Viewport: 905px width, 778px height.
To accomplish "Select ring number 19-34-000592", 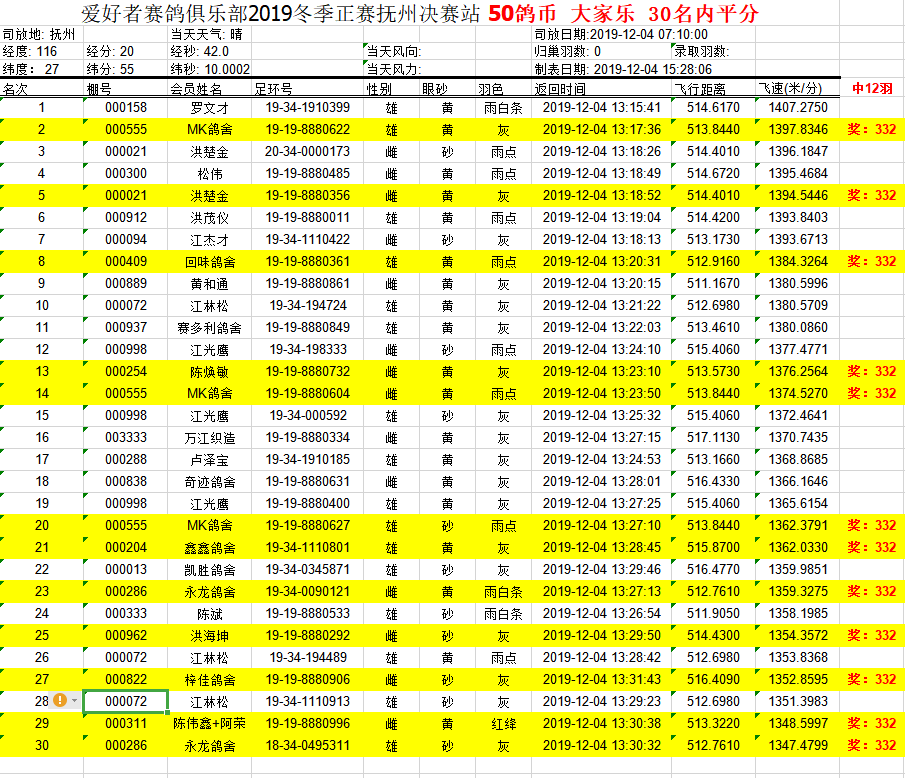I will click(308, 415).
